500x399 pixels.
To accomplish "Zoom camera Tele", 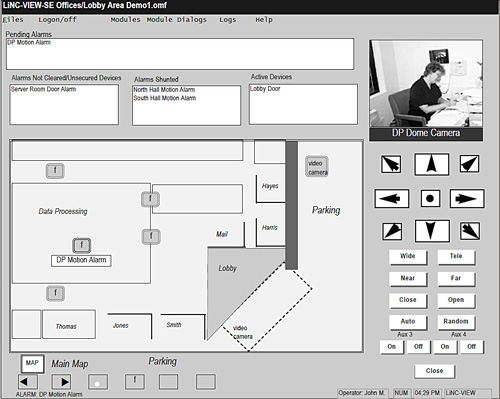I will tap(456, 256).
